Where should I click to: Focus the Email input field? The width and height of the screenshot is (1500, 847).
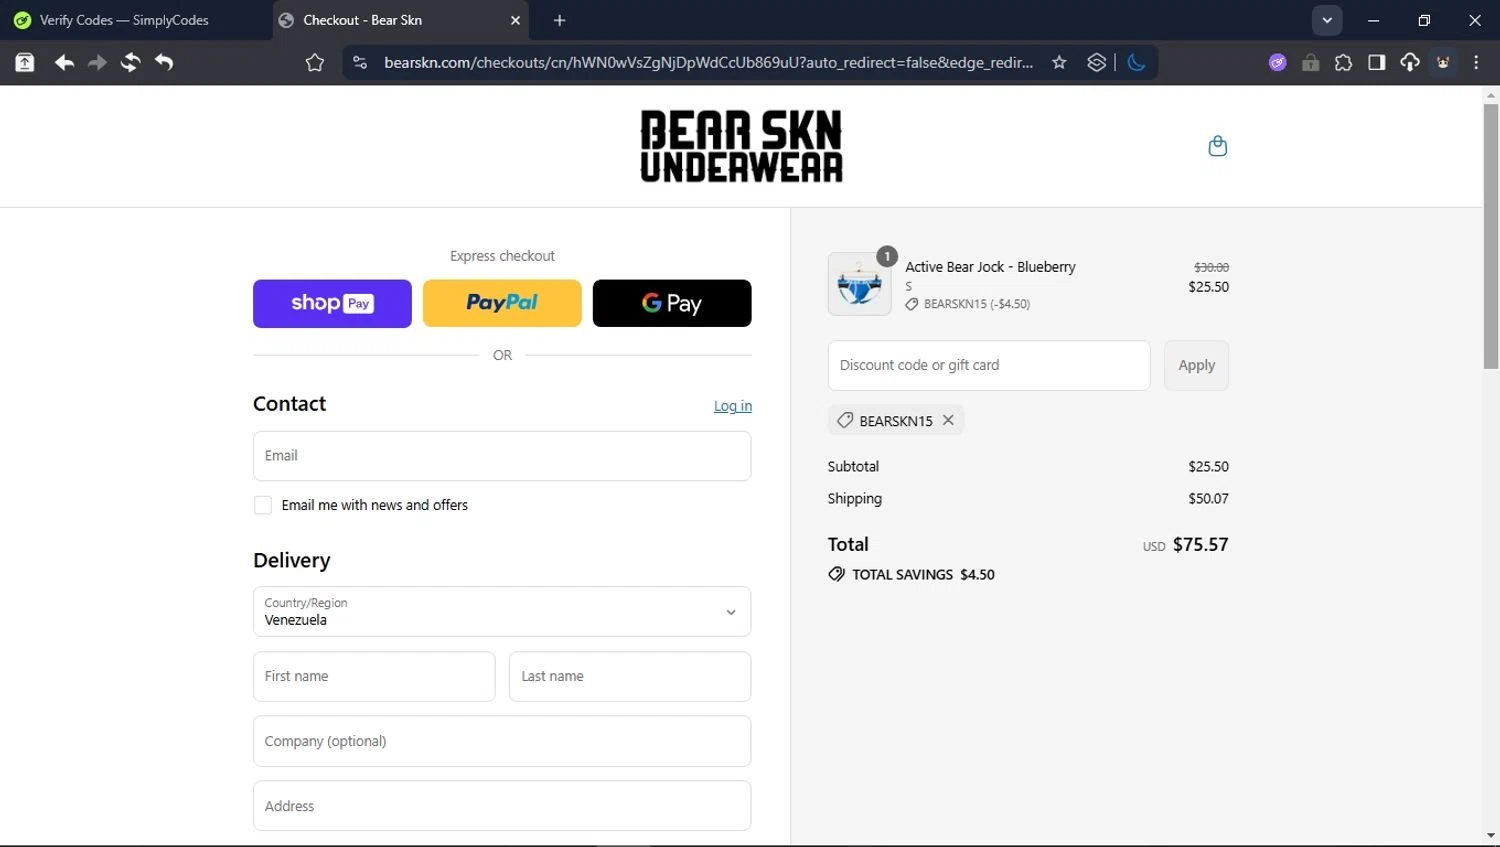tap(502, 456)
